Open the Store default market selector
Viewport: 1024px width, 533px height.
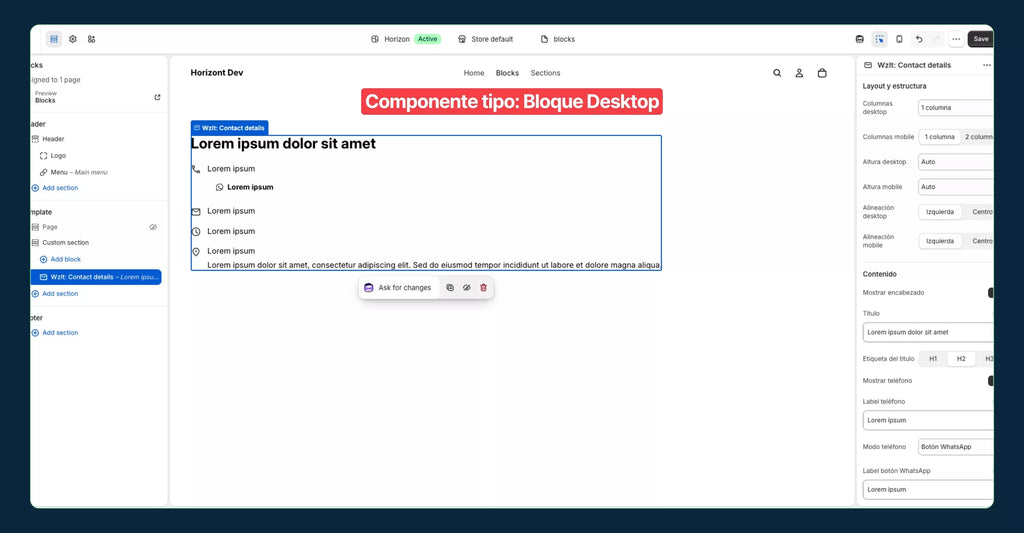click(x=485, y=39)
